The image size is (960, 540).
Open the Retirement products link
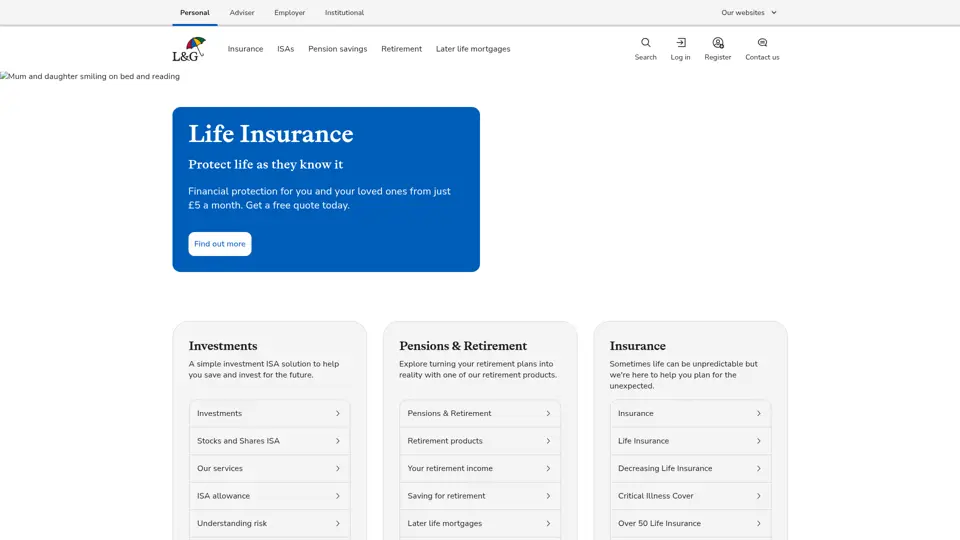pyautogui.click(x=480, y=441)
